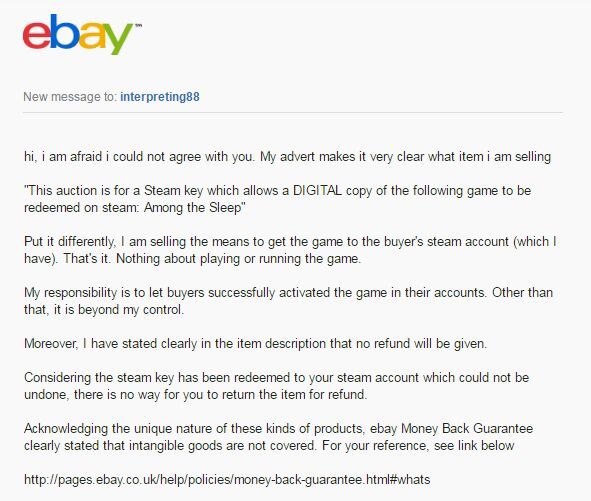591x501 pixels.
Task: Click the opening line starting 'hi, i am afraid'
Action: pos(287,156)
